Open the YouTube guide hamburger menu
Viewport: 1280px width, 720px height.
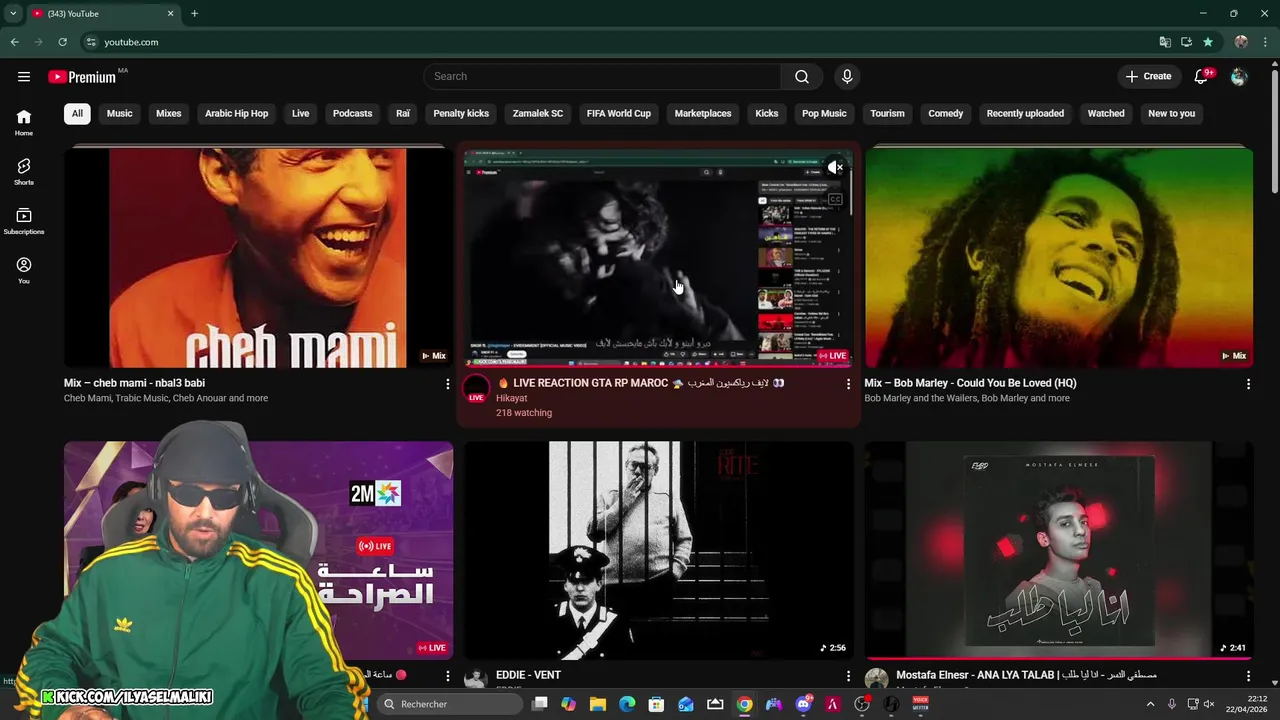click(24, 76)
